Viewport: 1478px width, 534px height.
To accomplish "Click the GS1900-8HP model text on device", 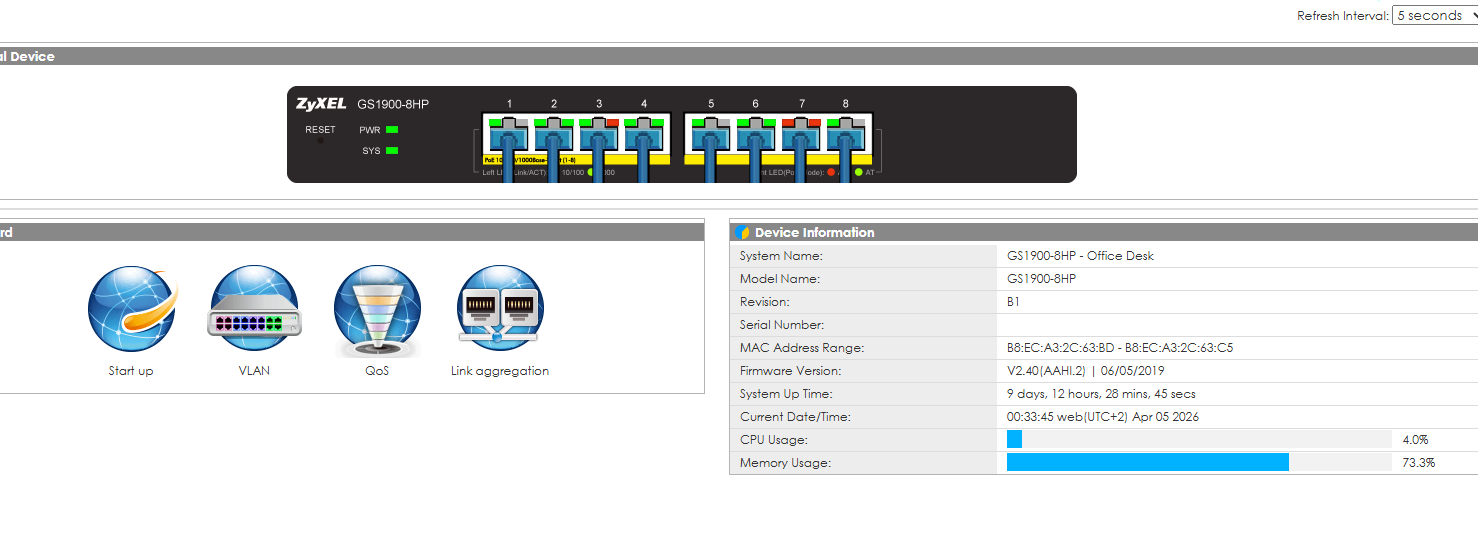I will coord(393,104).
